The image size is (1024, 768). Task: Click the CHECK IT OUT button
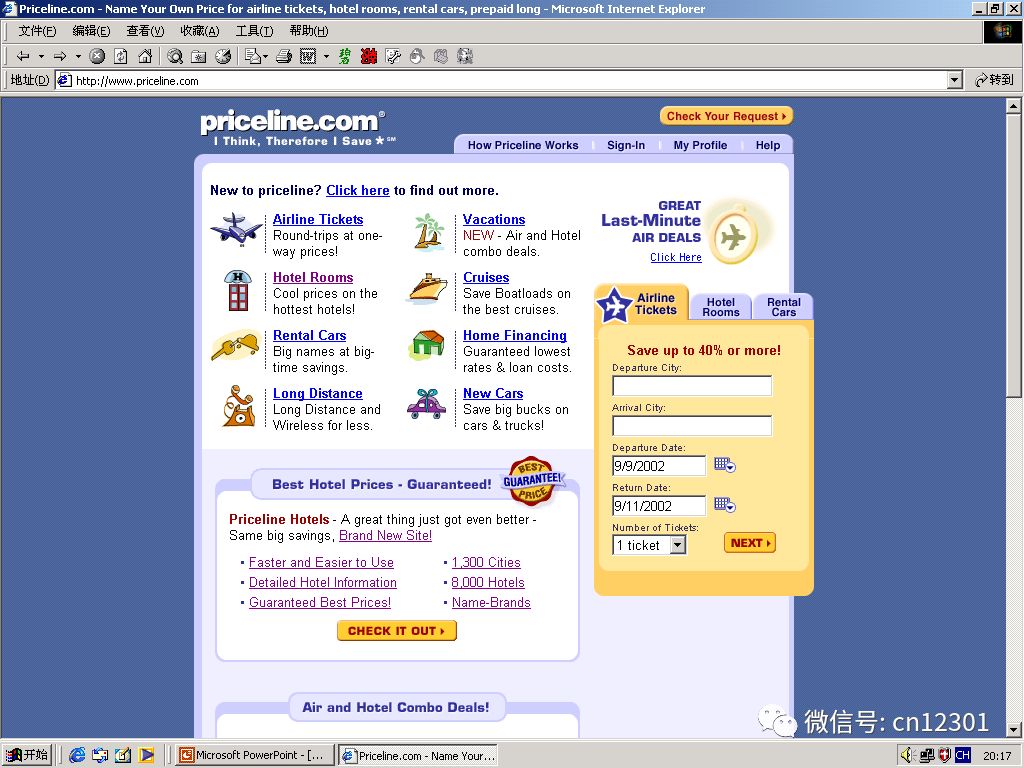[396, 630]
